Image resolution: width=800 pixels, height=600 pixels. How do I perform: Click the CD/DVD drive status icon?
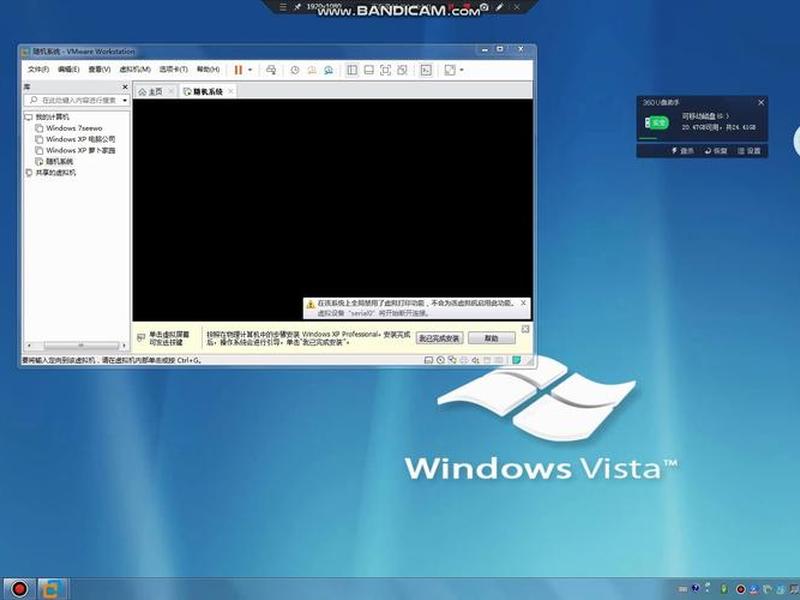click(440, 360)
